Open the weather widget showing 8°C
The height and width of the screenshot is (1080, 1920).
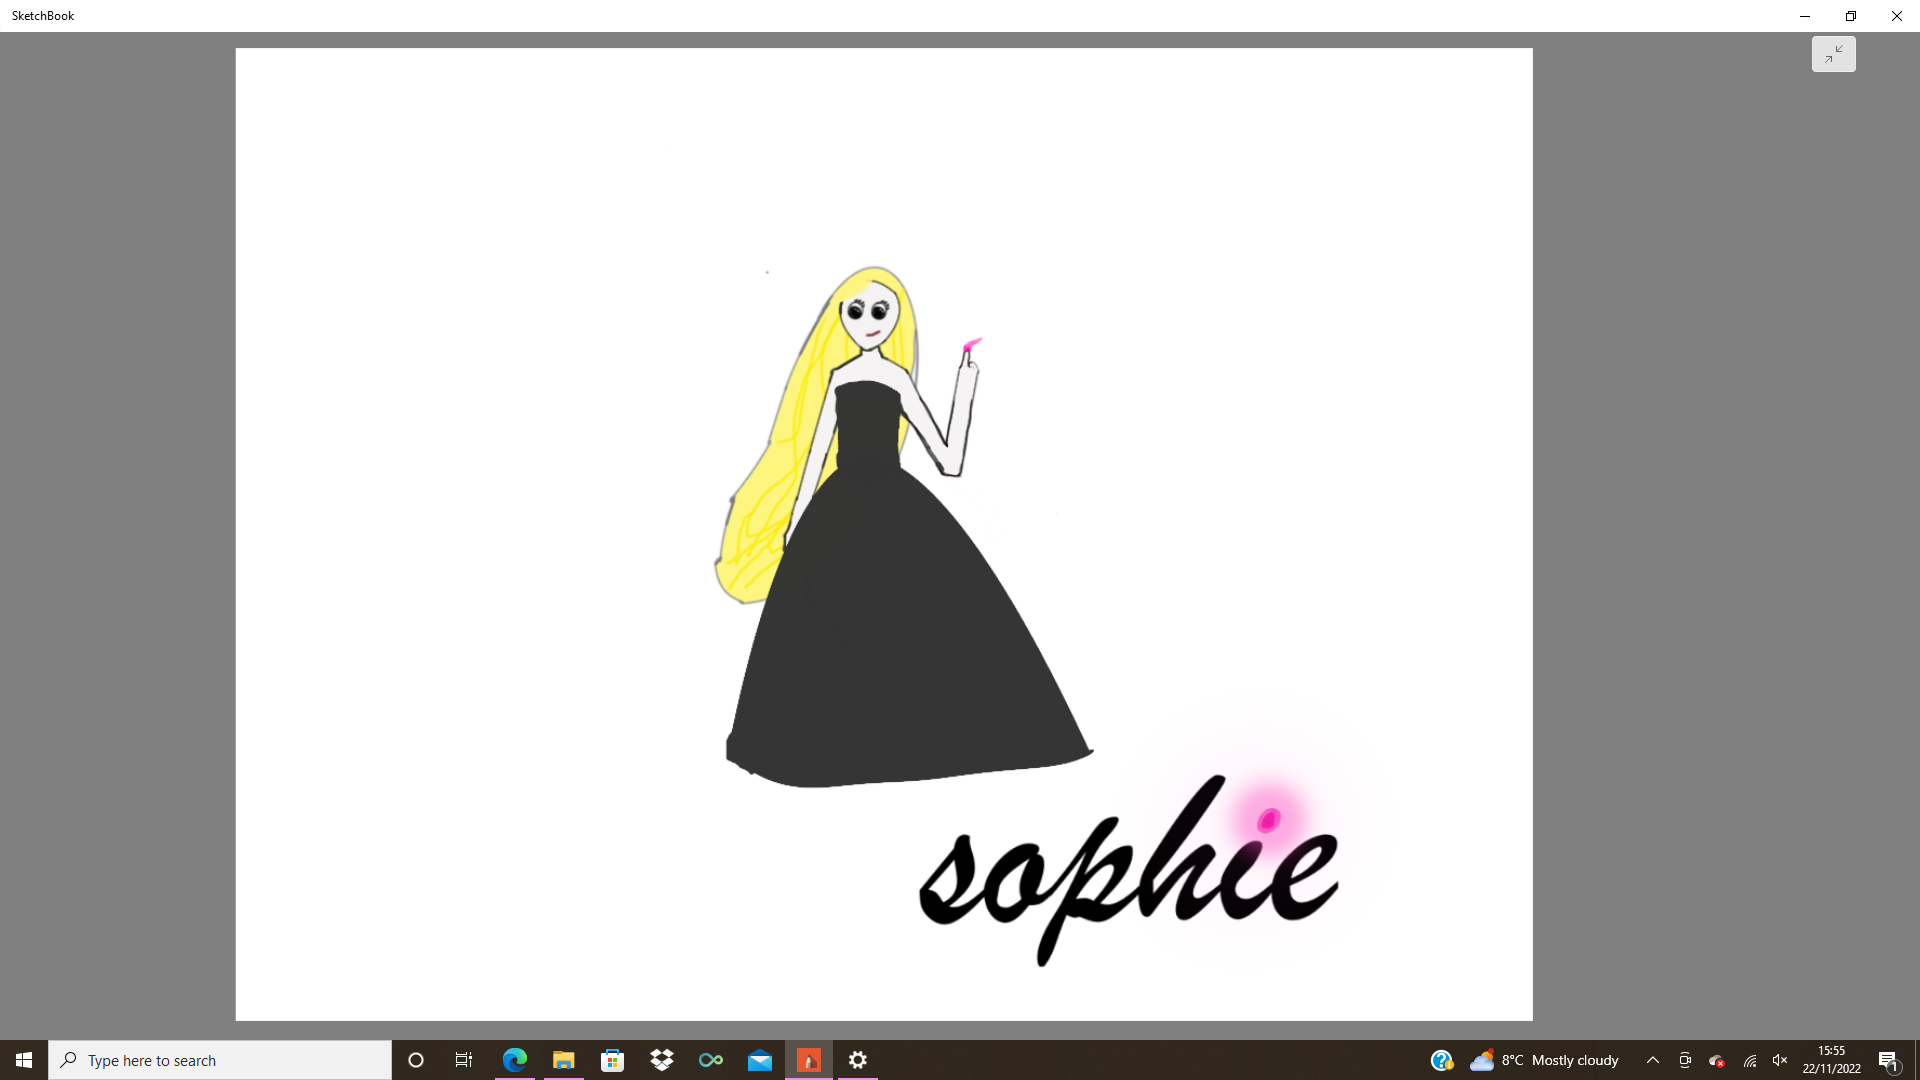(1544, 1060)
